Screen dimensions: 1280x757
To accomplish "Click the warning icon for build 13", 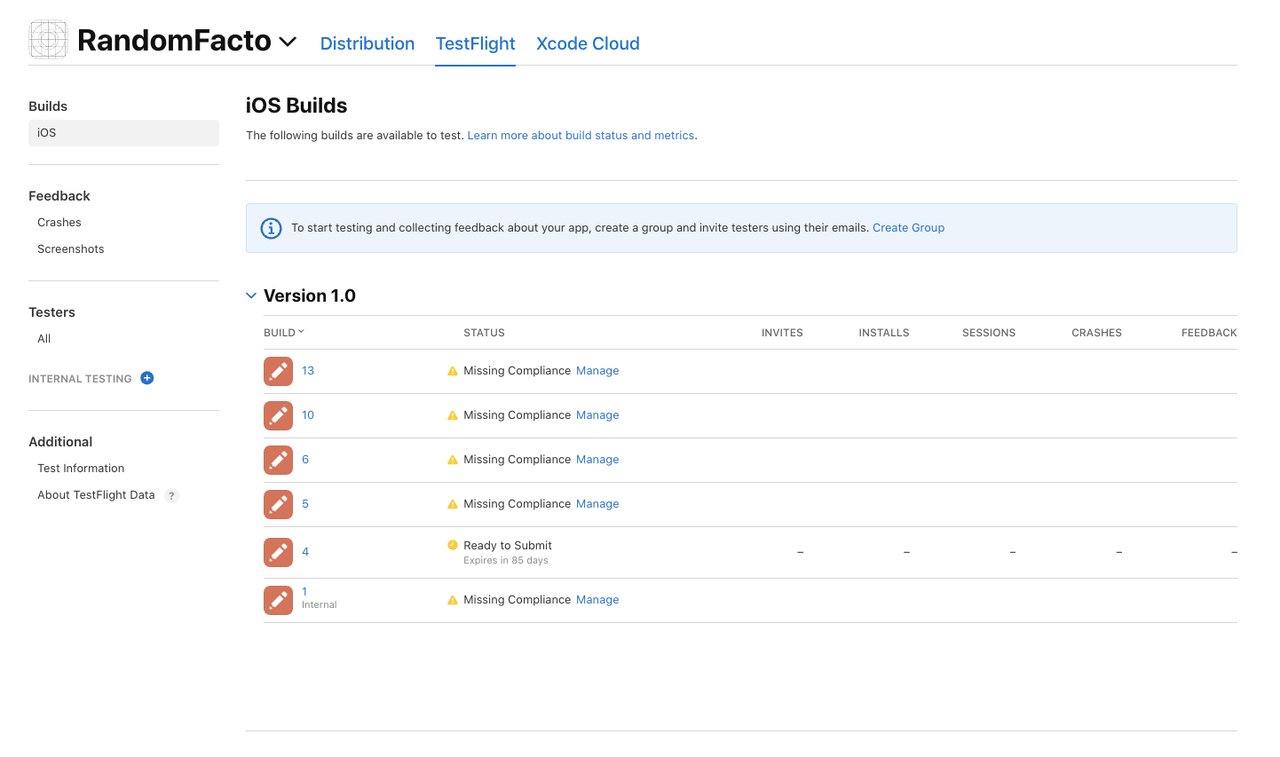I will [x=452, y=371].
